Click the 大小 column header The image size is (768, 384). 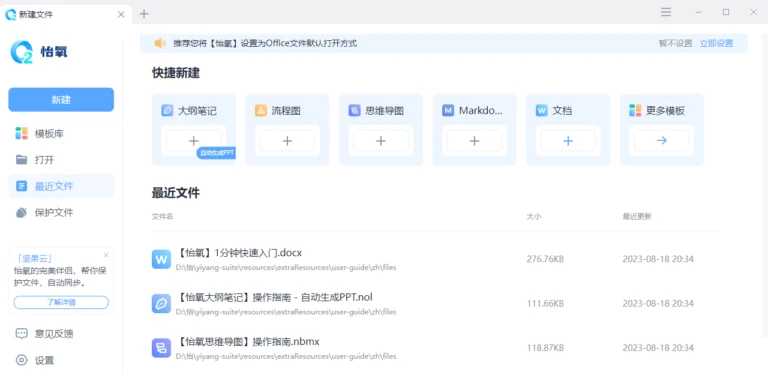[x=533, y=216]
